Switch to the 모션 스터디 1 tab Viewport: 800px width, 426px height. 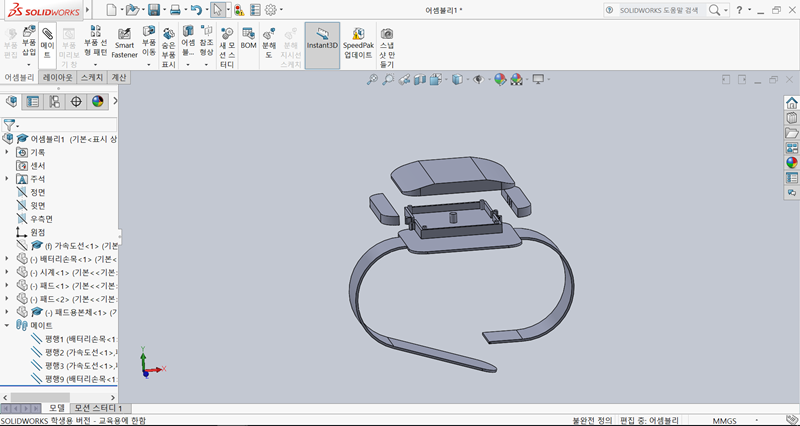pyautogui.click(x=97, y=408)
